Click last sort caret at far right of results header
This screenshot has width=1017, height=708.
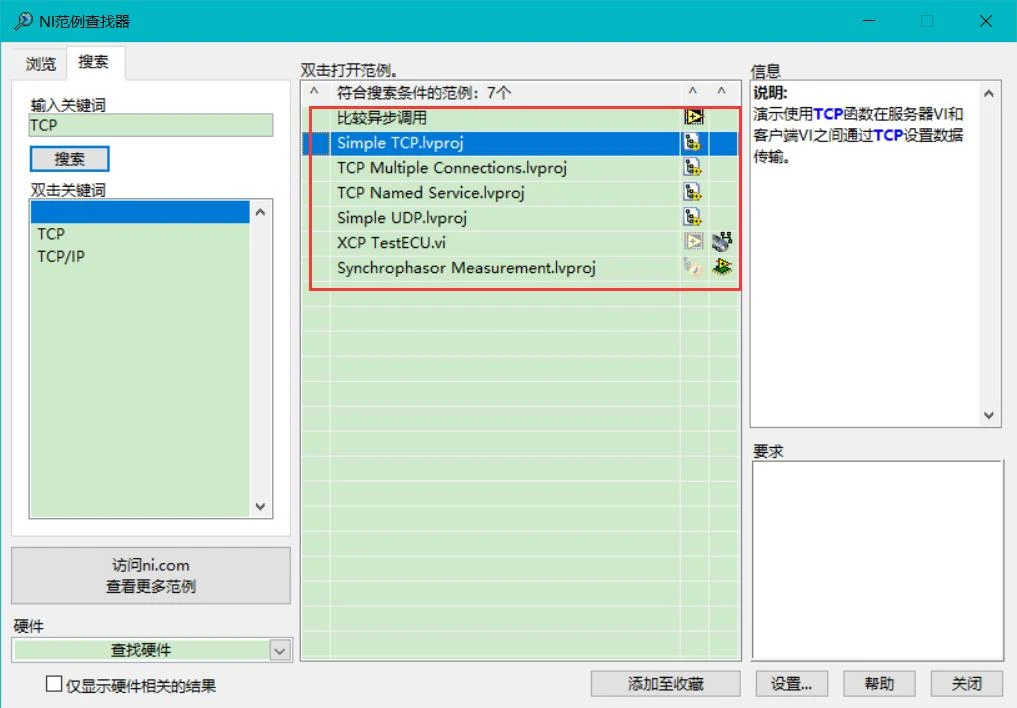point(721,92)
